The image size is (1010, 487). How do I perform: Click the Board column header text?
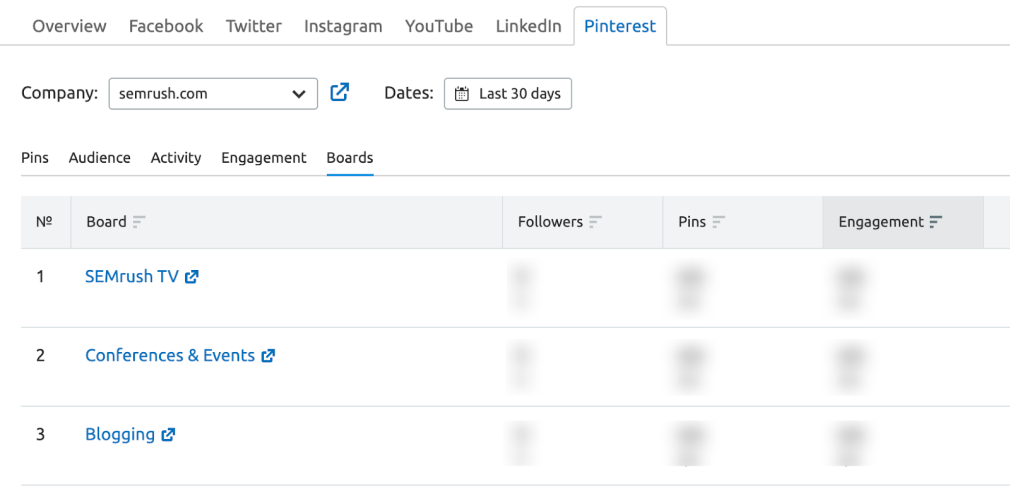[x=106, y=222]
